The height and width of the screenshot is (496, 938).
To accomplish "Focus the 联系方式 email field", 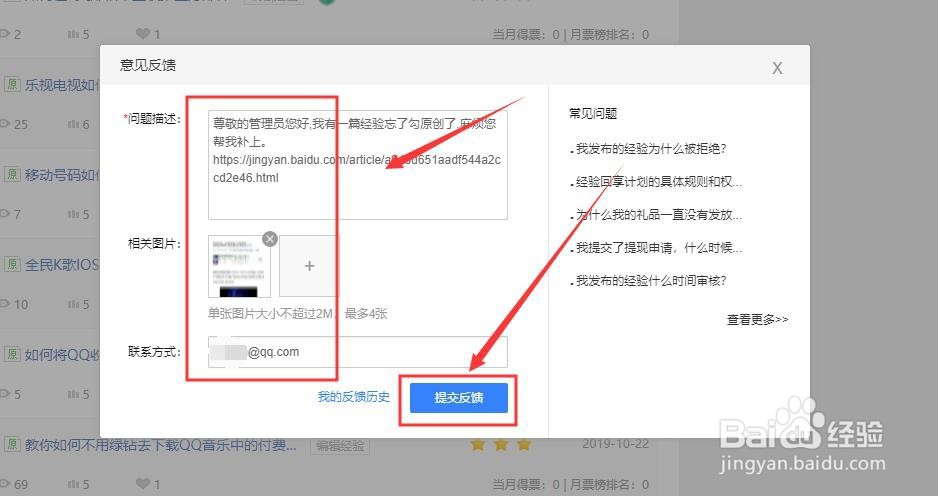I will coord(358,352).
